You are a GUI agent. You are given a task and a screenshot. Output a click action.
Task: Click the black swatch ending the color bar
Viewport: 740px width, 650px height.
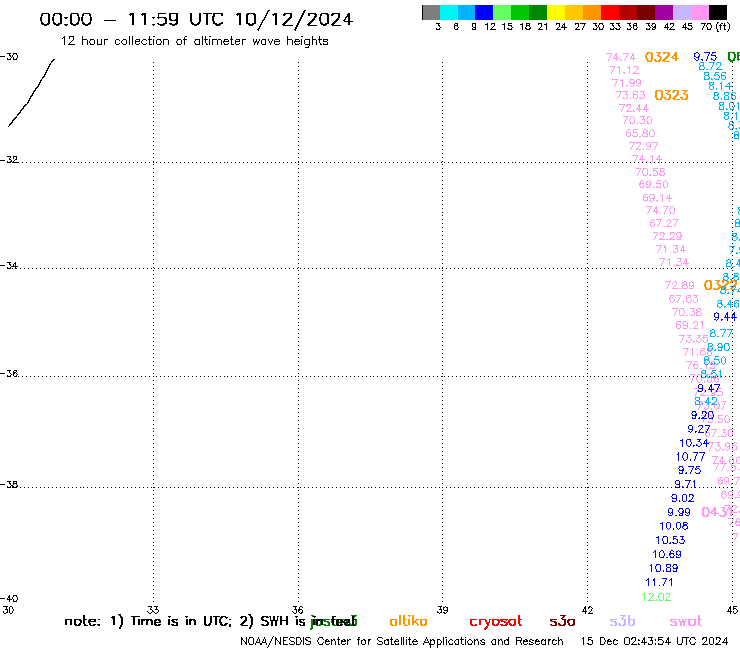tap(718, 12)
